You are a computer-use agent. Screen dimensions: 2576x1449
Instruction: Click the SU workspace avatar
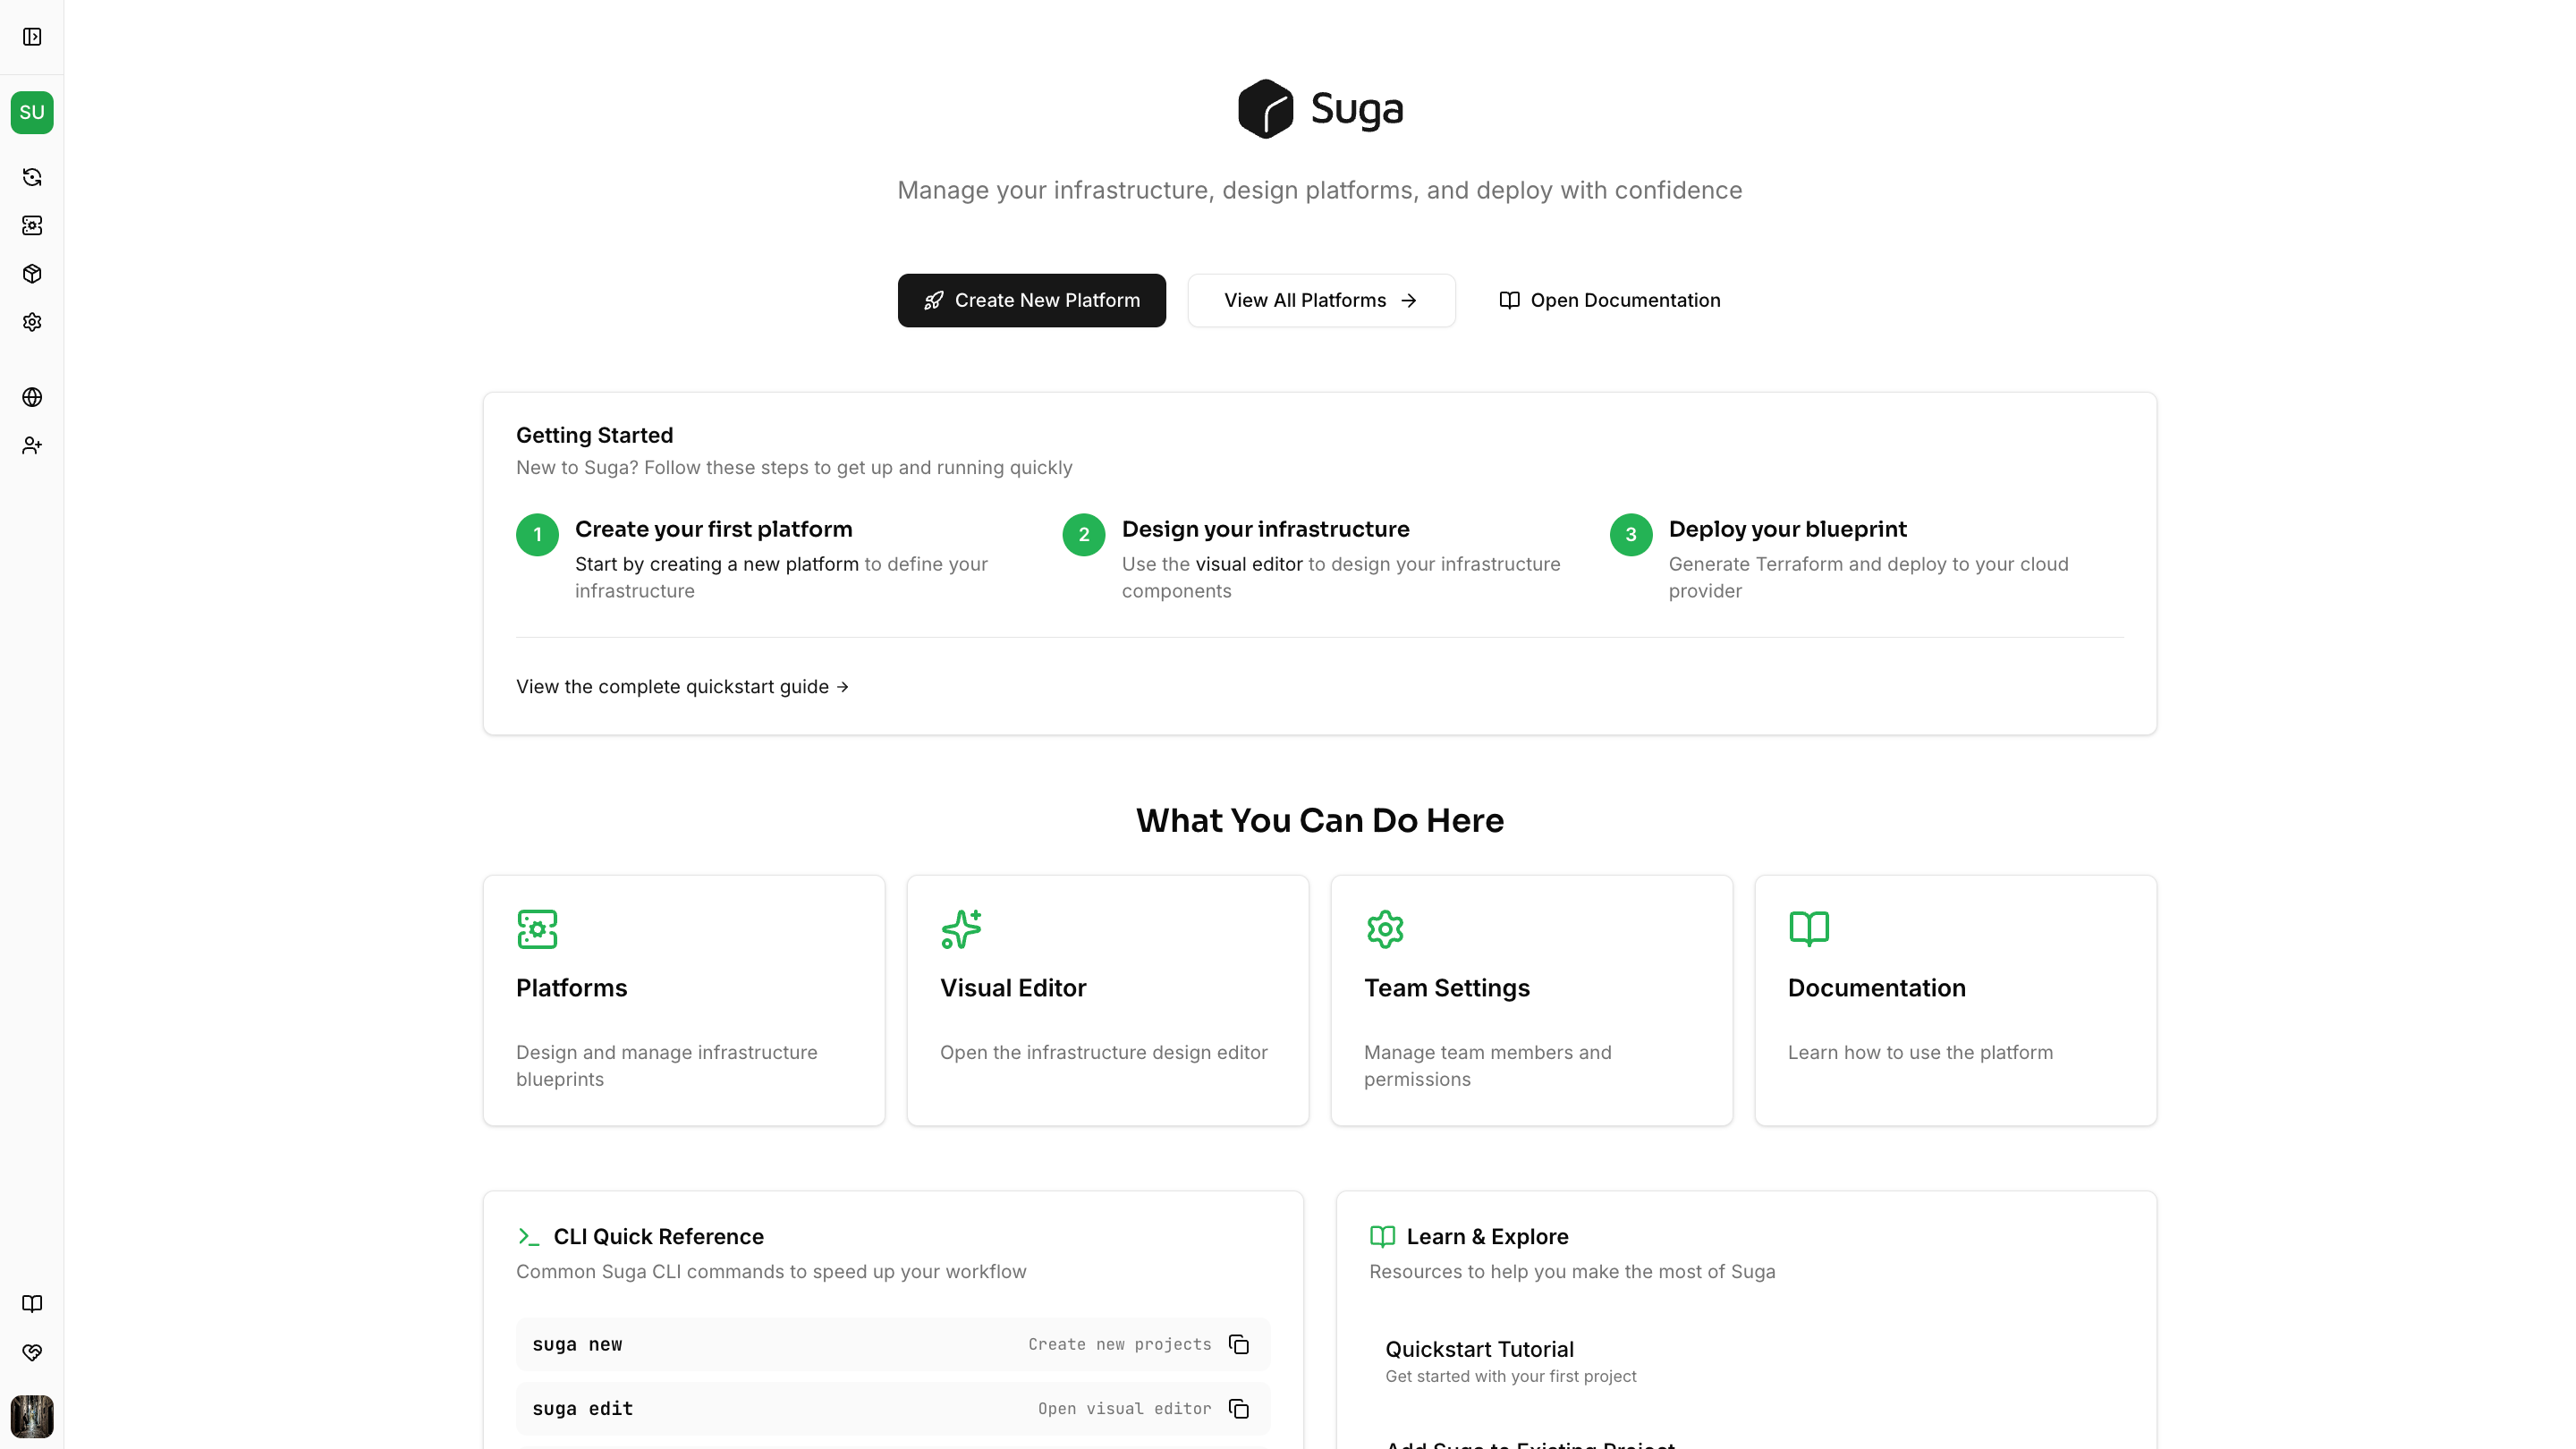pos(31,112)
